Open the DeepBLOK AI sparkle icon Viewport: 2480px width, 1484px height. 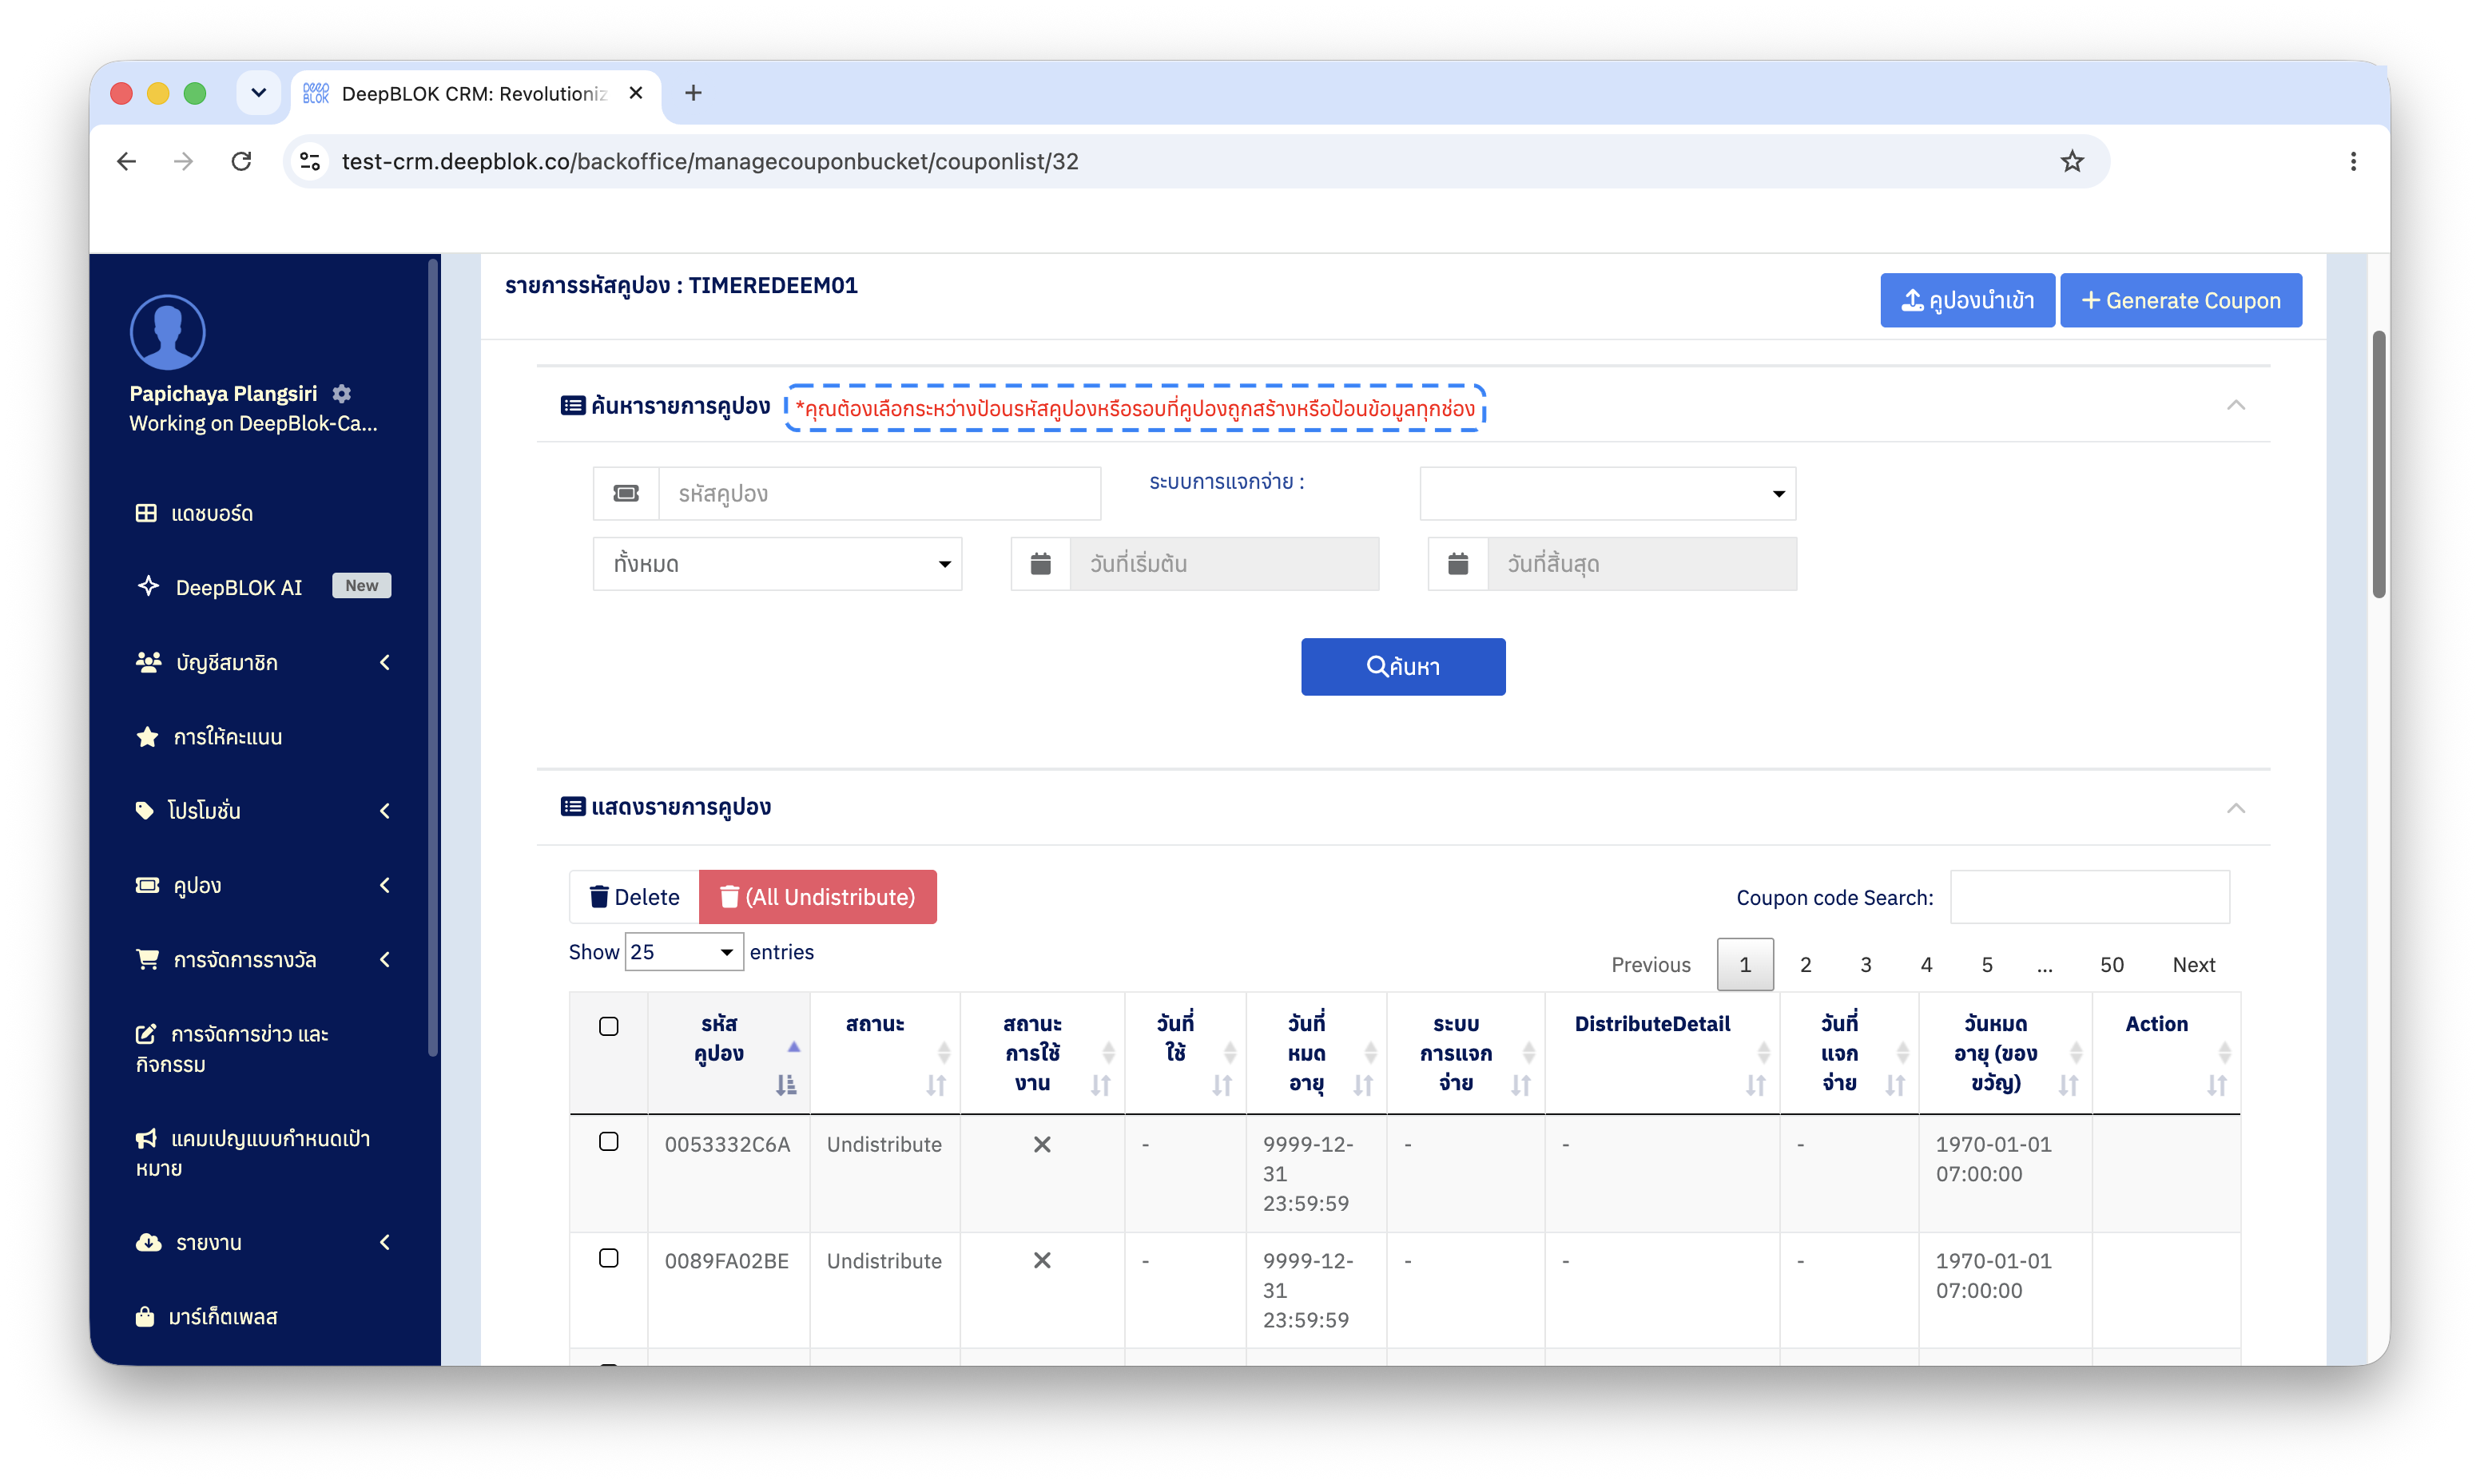(x=148, y=586)
